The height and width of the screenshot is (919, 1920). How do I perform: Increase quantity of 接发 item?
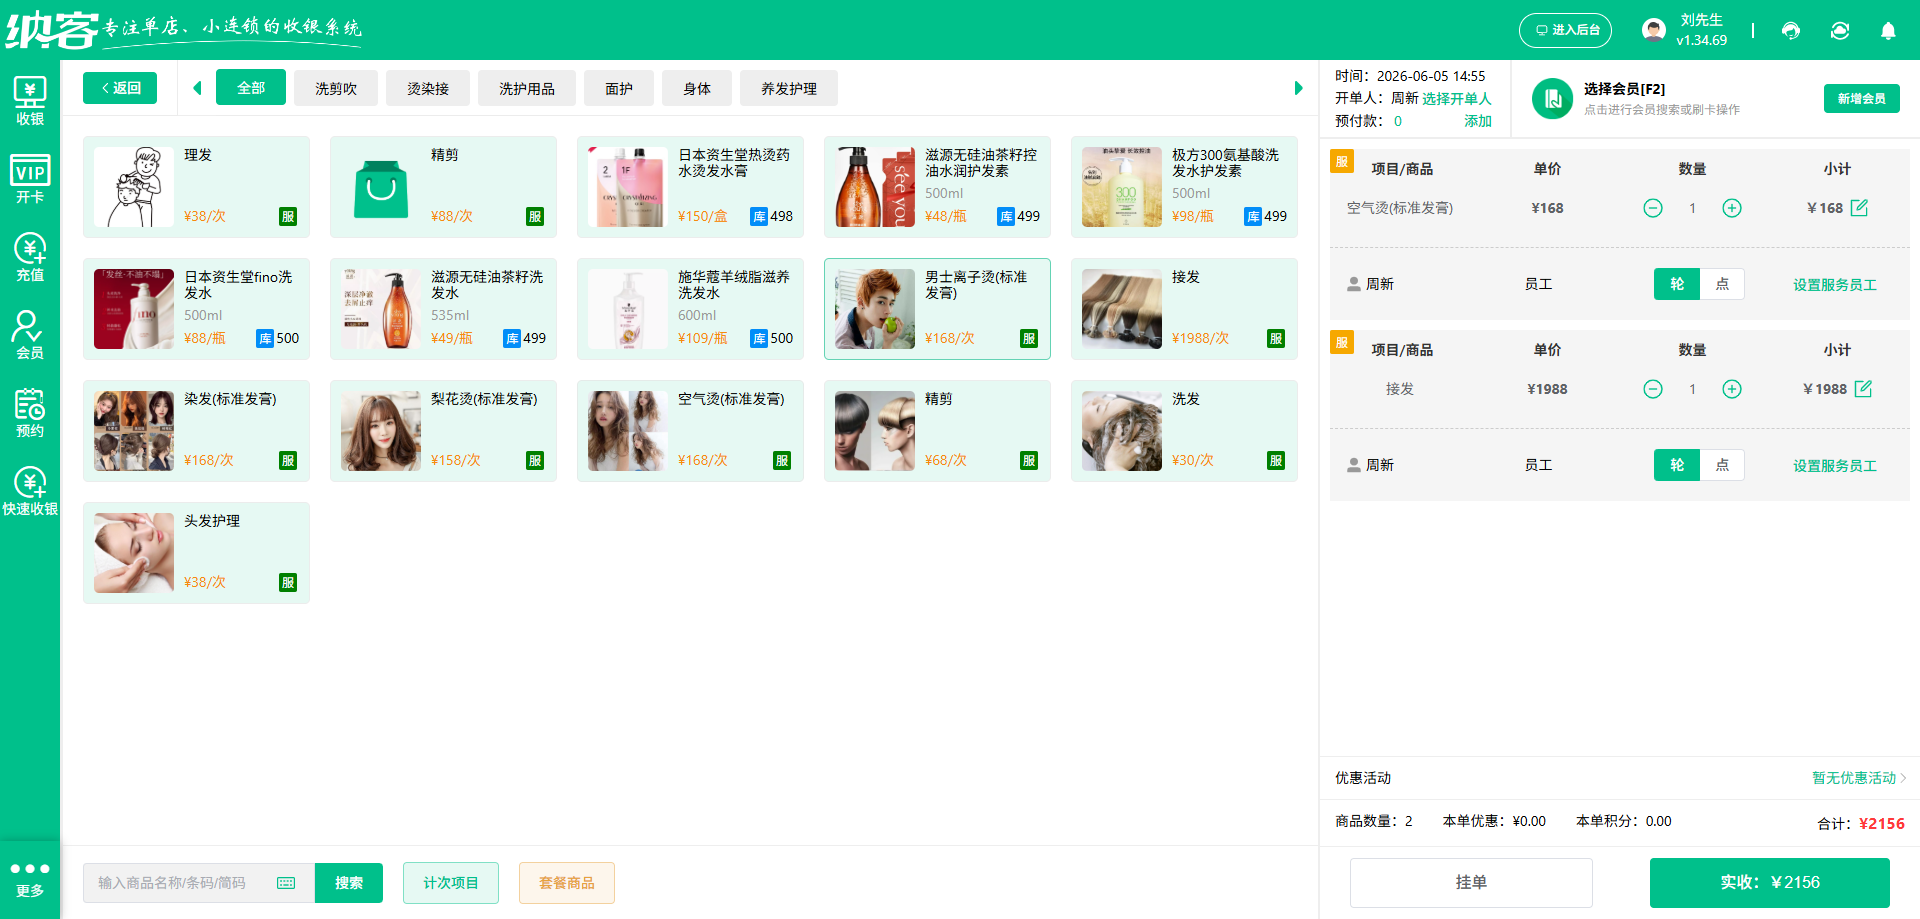(x=1732, y=389)
